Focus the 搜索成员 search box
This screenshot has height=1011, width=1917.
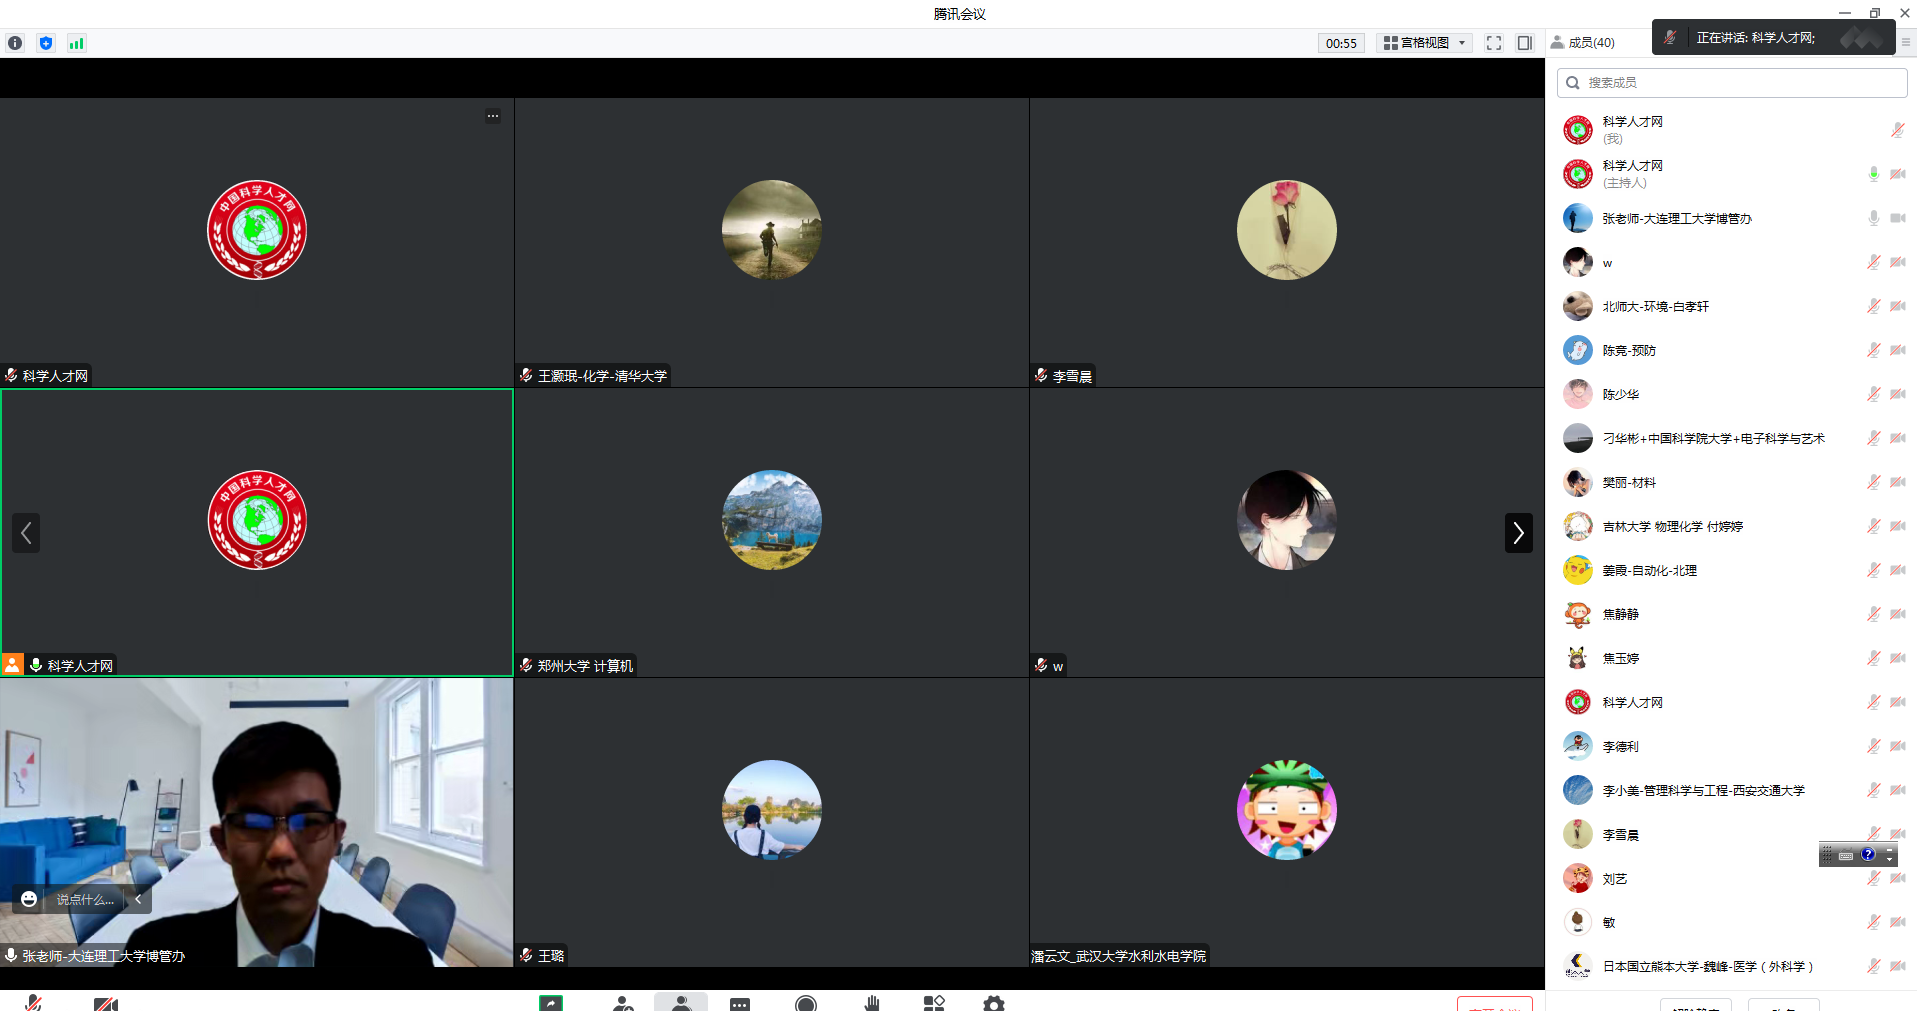pyautogui.click(x=1732, y=83)
